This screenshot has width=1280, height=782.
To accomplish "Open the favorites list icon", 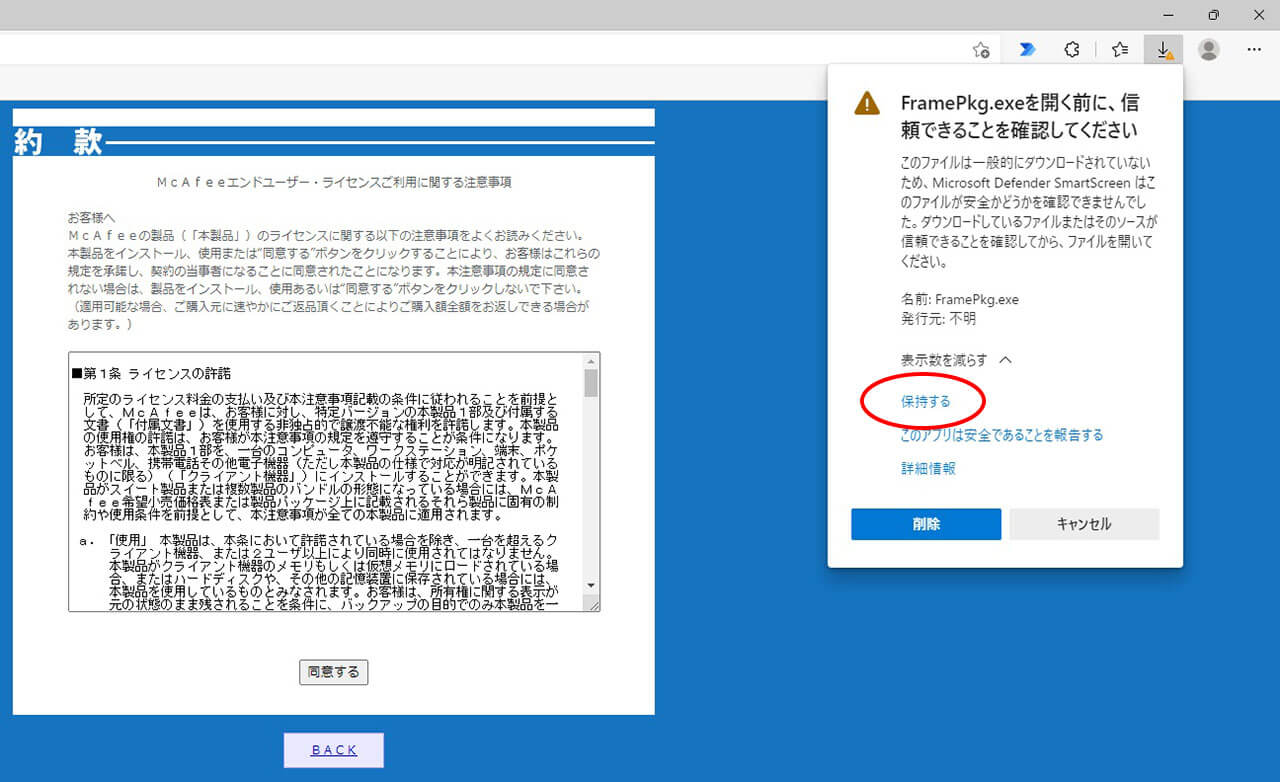I will pyautogui.click(x=1120, y=49).
